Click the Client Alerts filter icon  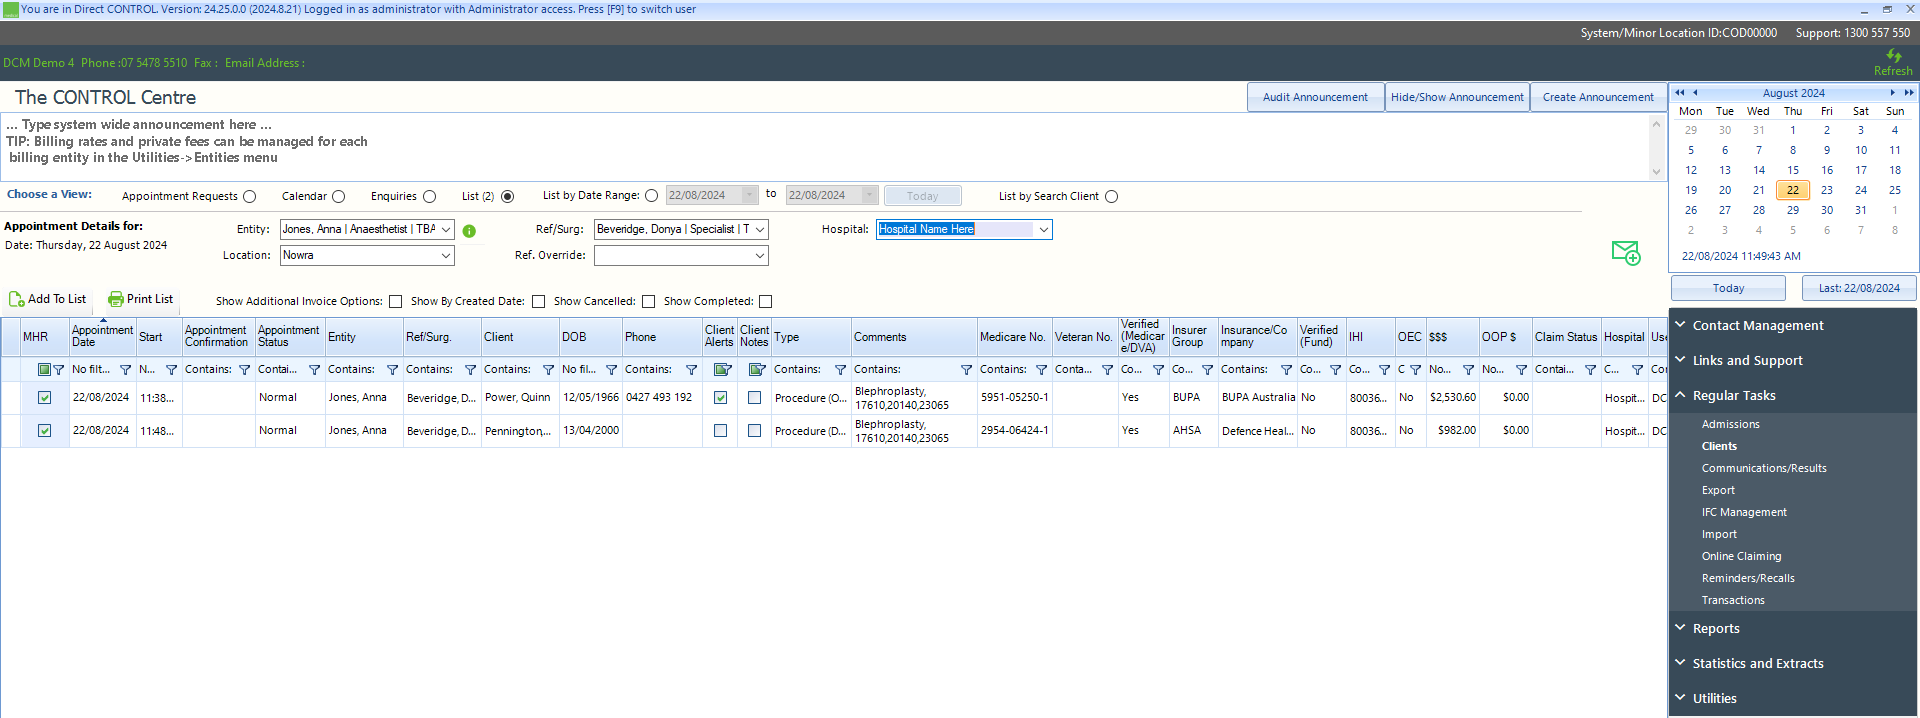click(x=722, y=370)
